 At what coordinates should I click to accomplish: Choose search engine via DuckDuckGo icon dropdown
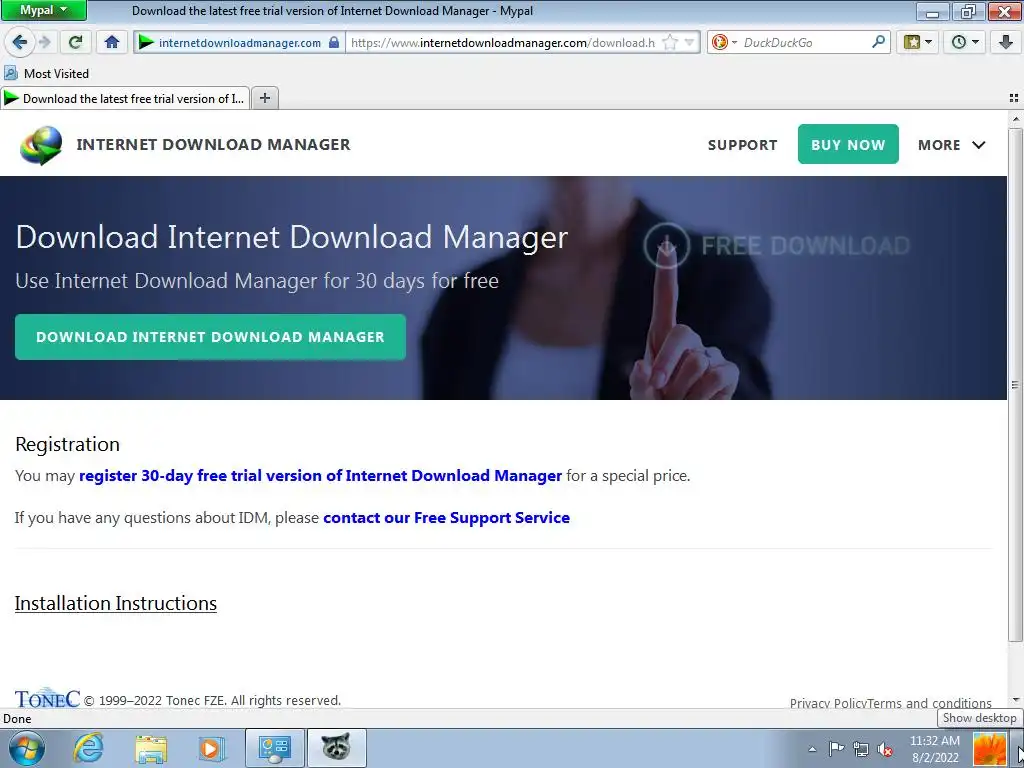(x=724, y=42)
